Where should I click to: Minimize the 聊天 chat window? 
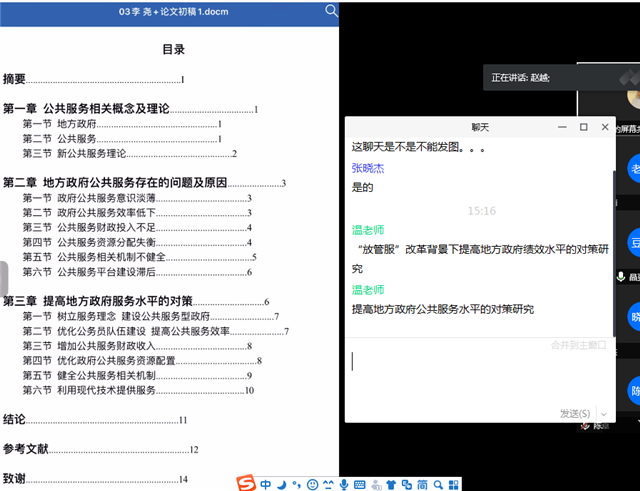pos(562,127)
